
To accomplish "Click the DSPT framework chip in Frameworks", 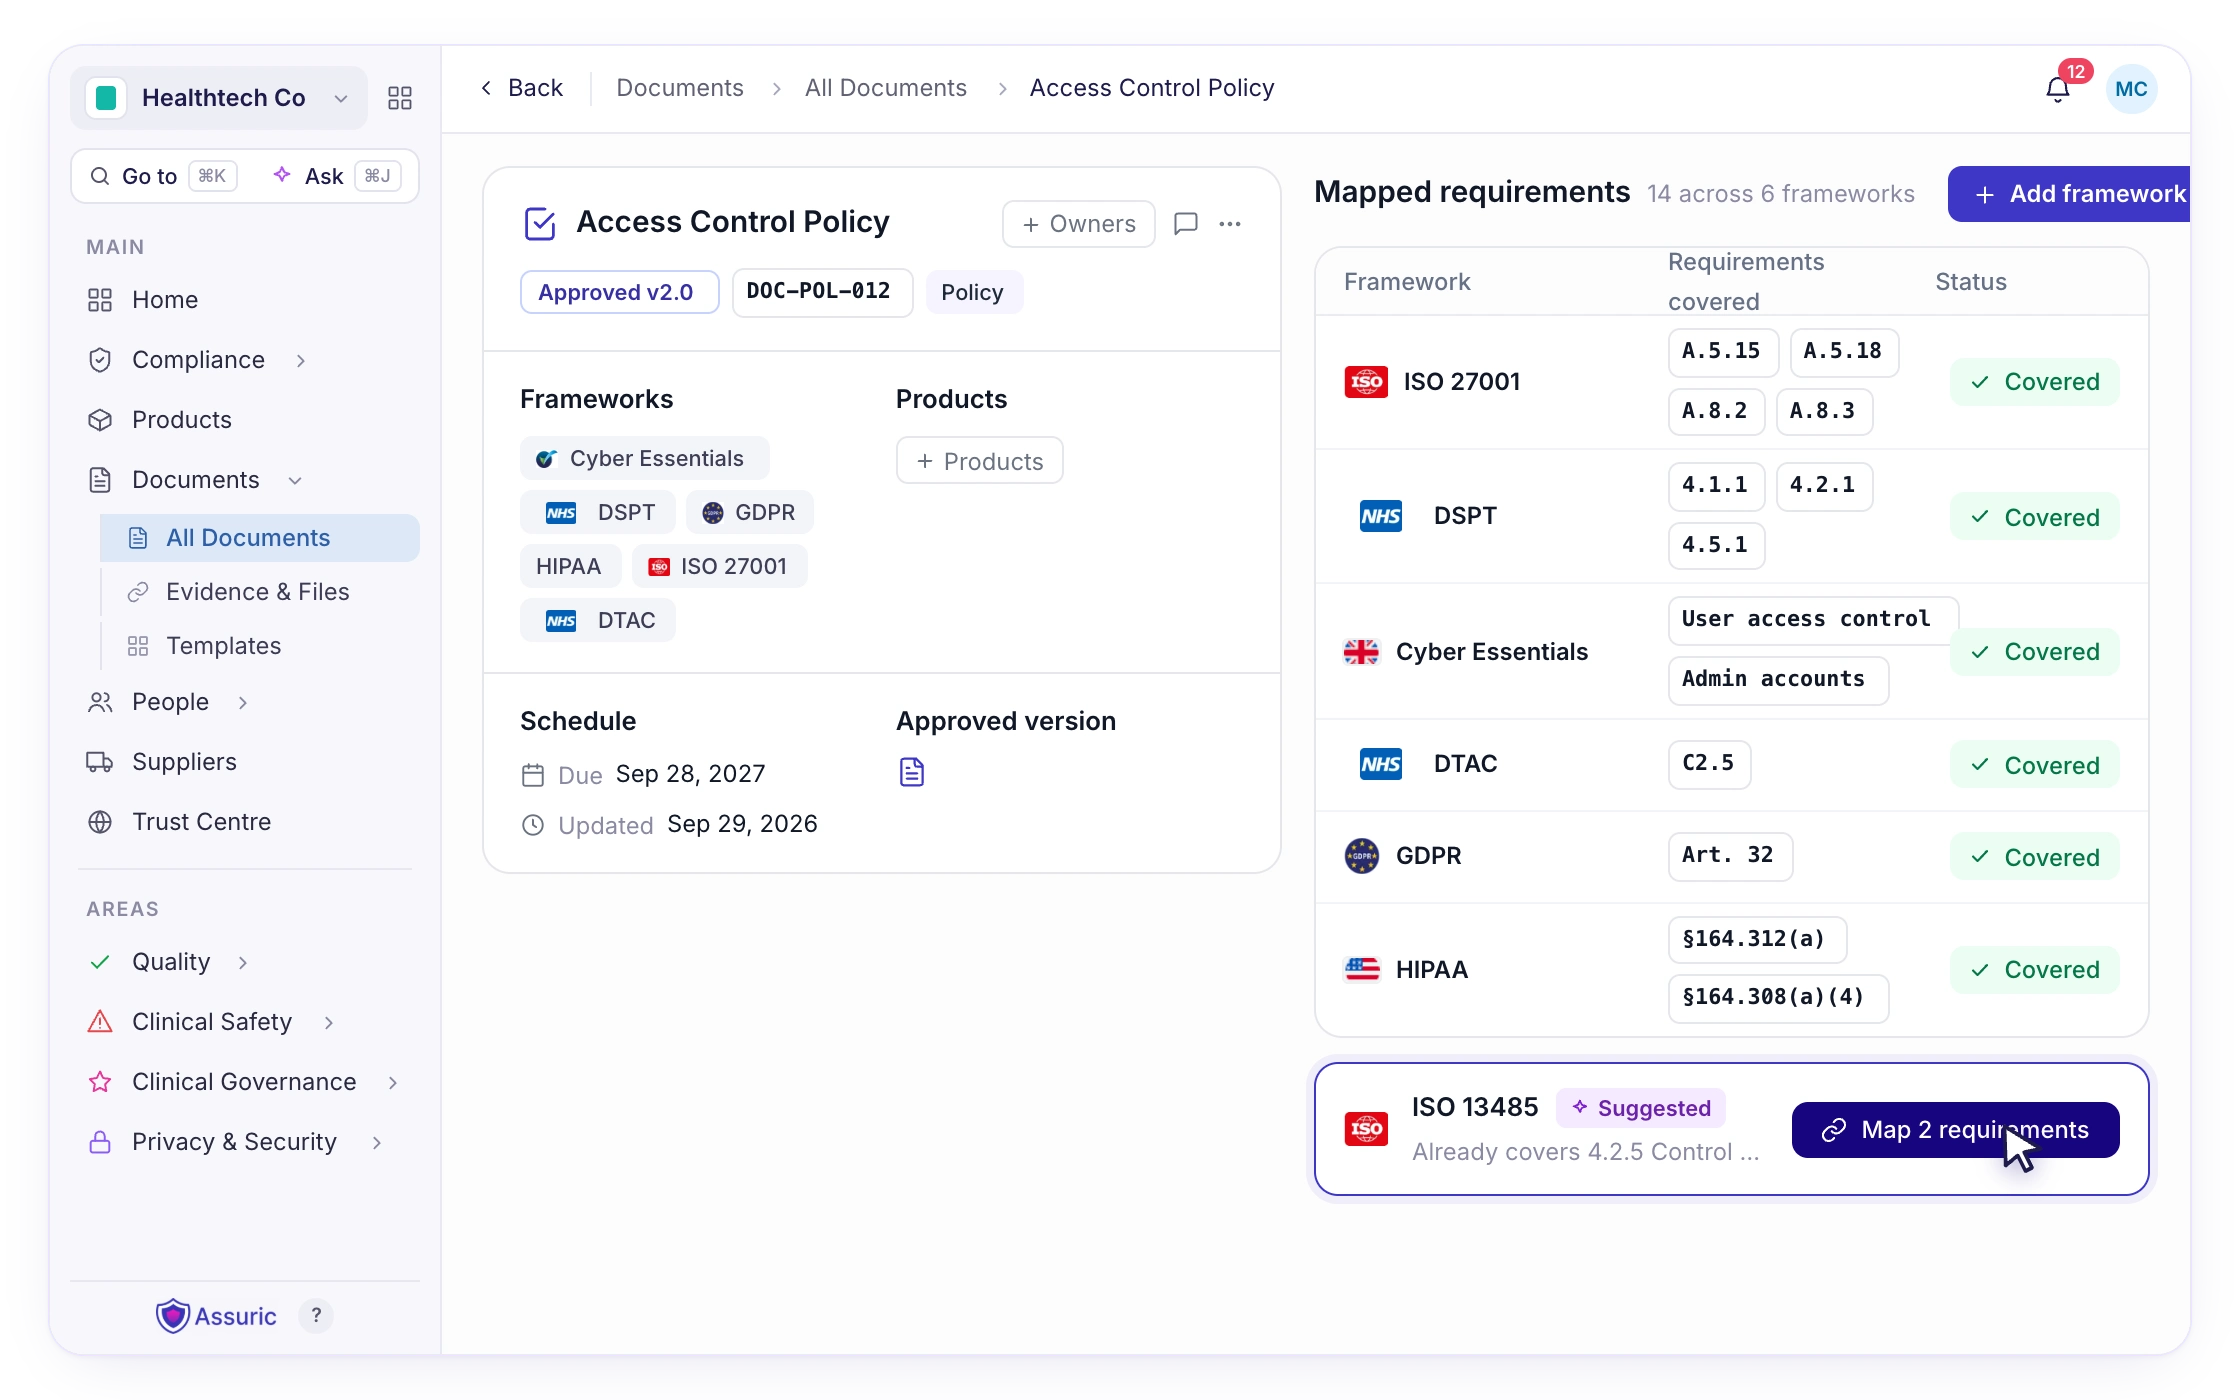I will pyautogui.click(x=598, y=512).
